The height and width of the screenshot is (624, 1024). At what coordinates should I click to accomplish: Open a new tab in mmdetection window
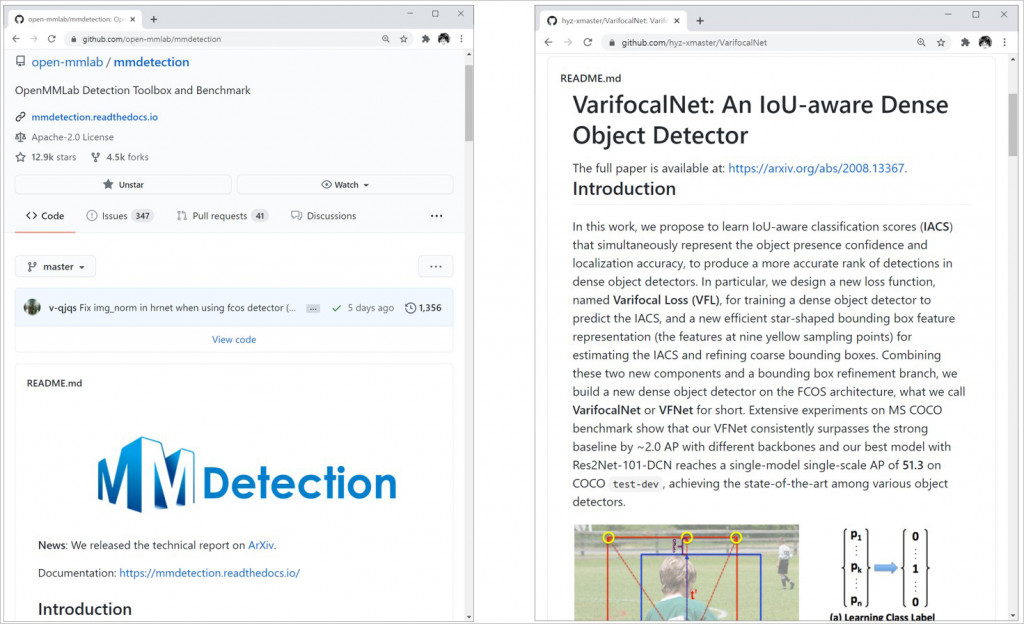(x=153, y=20)
